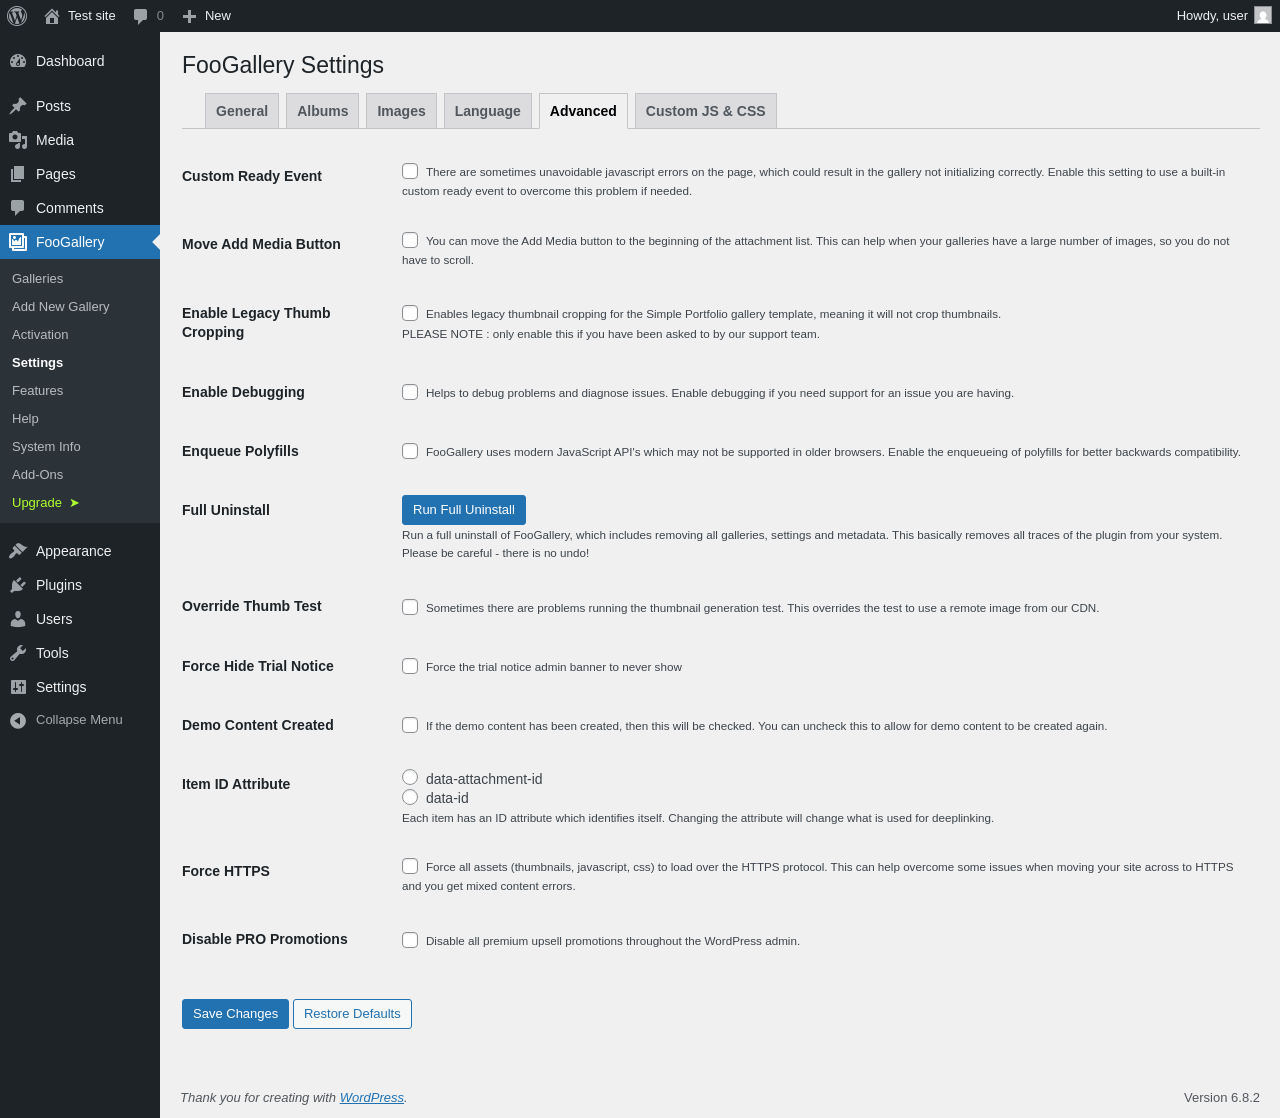Click Howdy, user account menu
The width and height of the screenshot is (1280, 1118).
click(1224, 16)
